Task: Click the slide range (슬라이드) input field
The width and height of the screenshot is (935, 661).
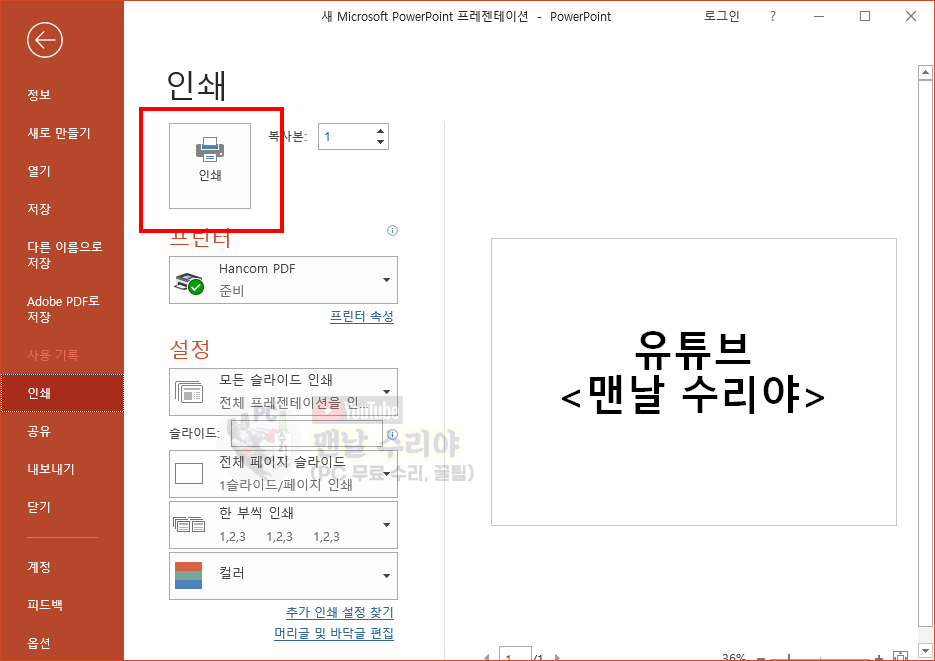Action: (306, 434)
